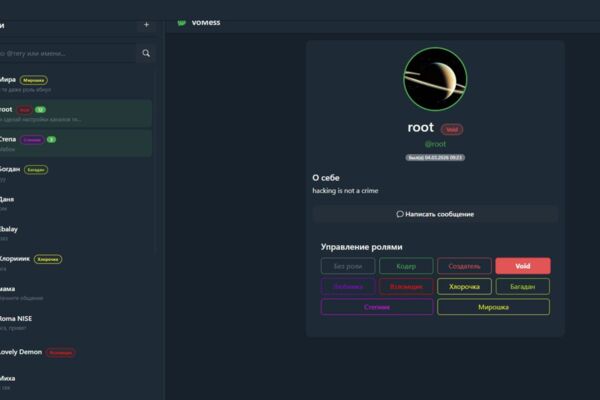Open the Roma NISE chat
The width and height of the screenshot is (600, 400).
click(76, 323)
